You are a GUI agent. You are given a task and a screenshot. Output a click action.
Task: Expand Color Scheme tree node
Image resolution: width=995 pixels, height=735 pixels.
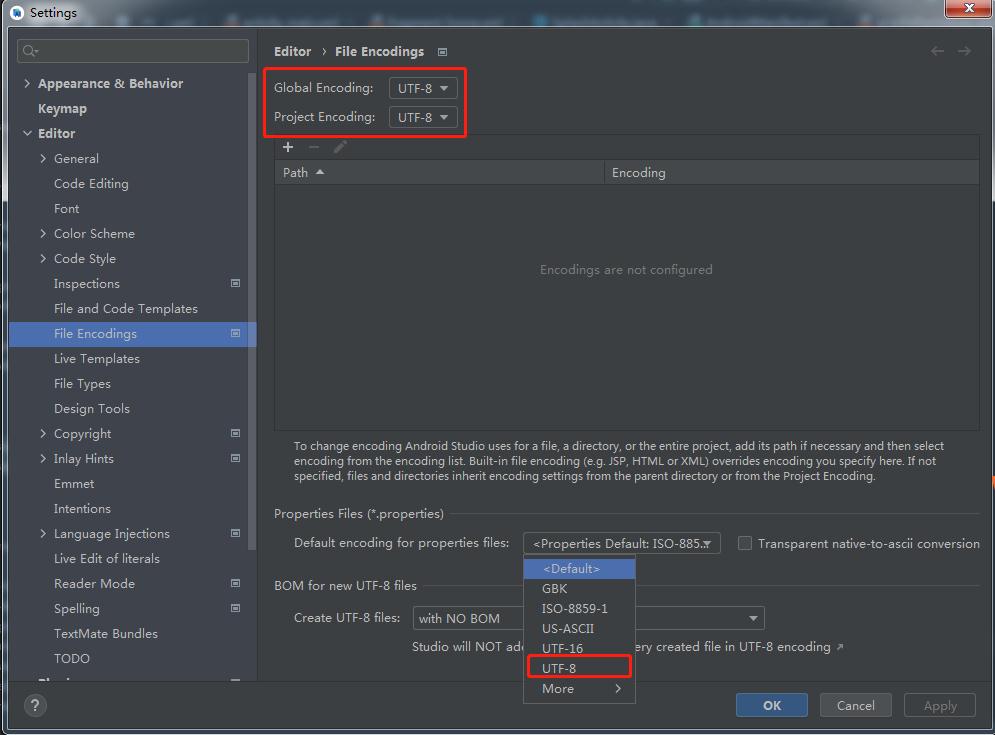(x=43, y=234)
